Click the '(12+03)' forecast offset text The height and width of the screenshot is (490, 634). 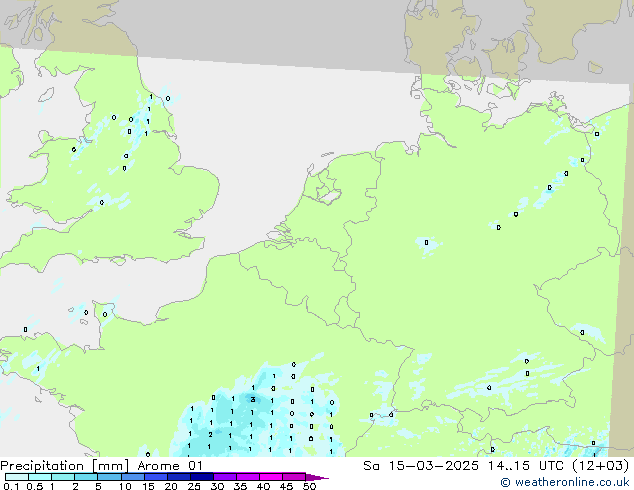click(601, 466)
